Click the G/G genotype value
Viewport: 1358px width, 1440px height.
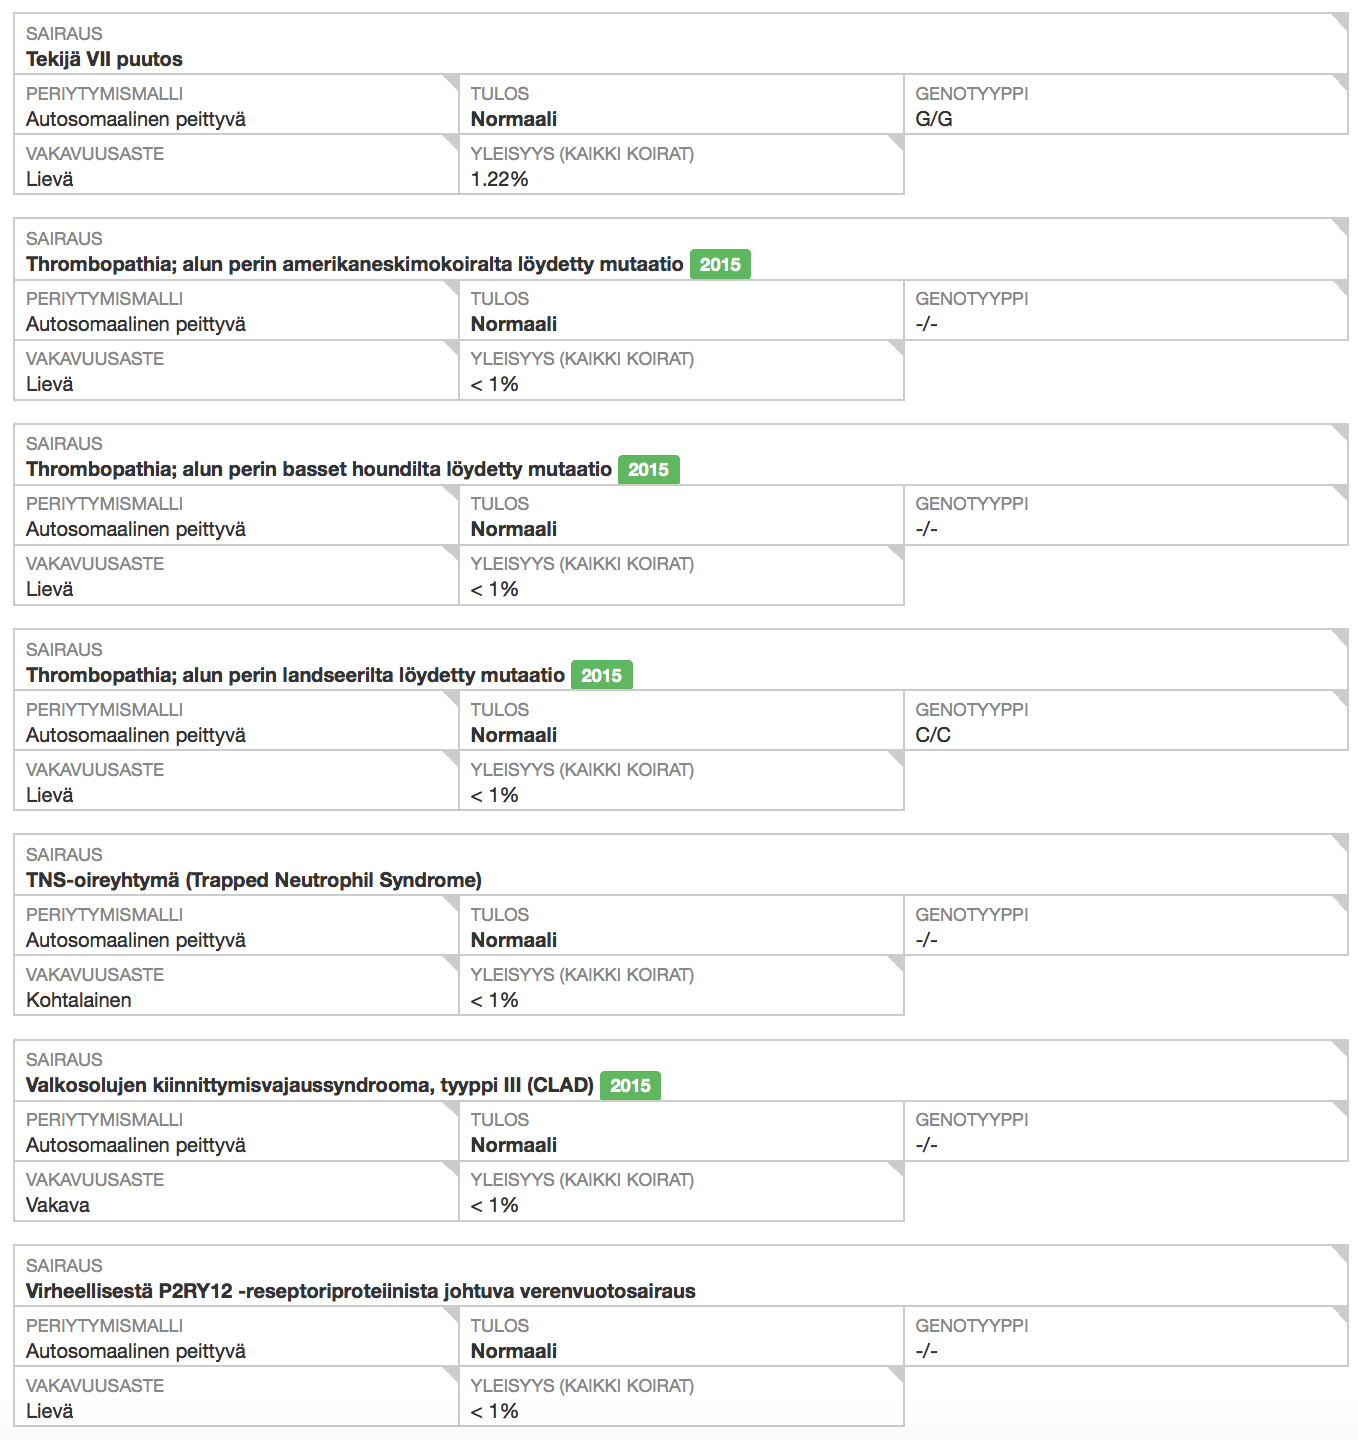click(934, 119)
